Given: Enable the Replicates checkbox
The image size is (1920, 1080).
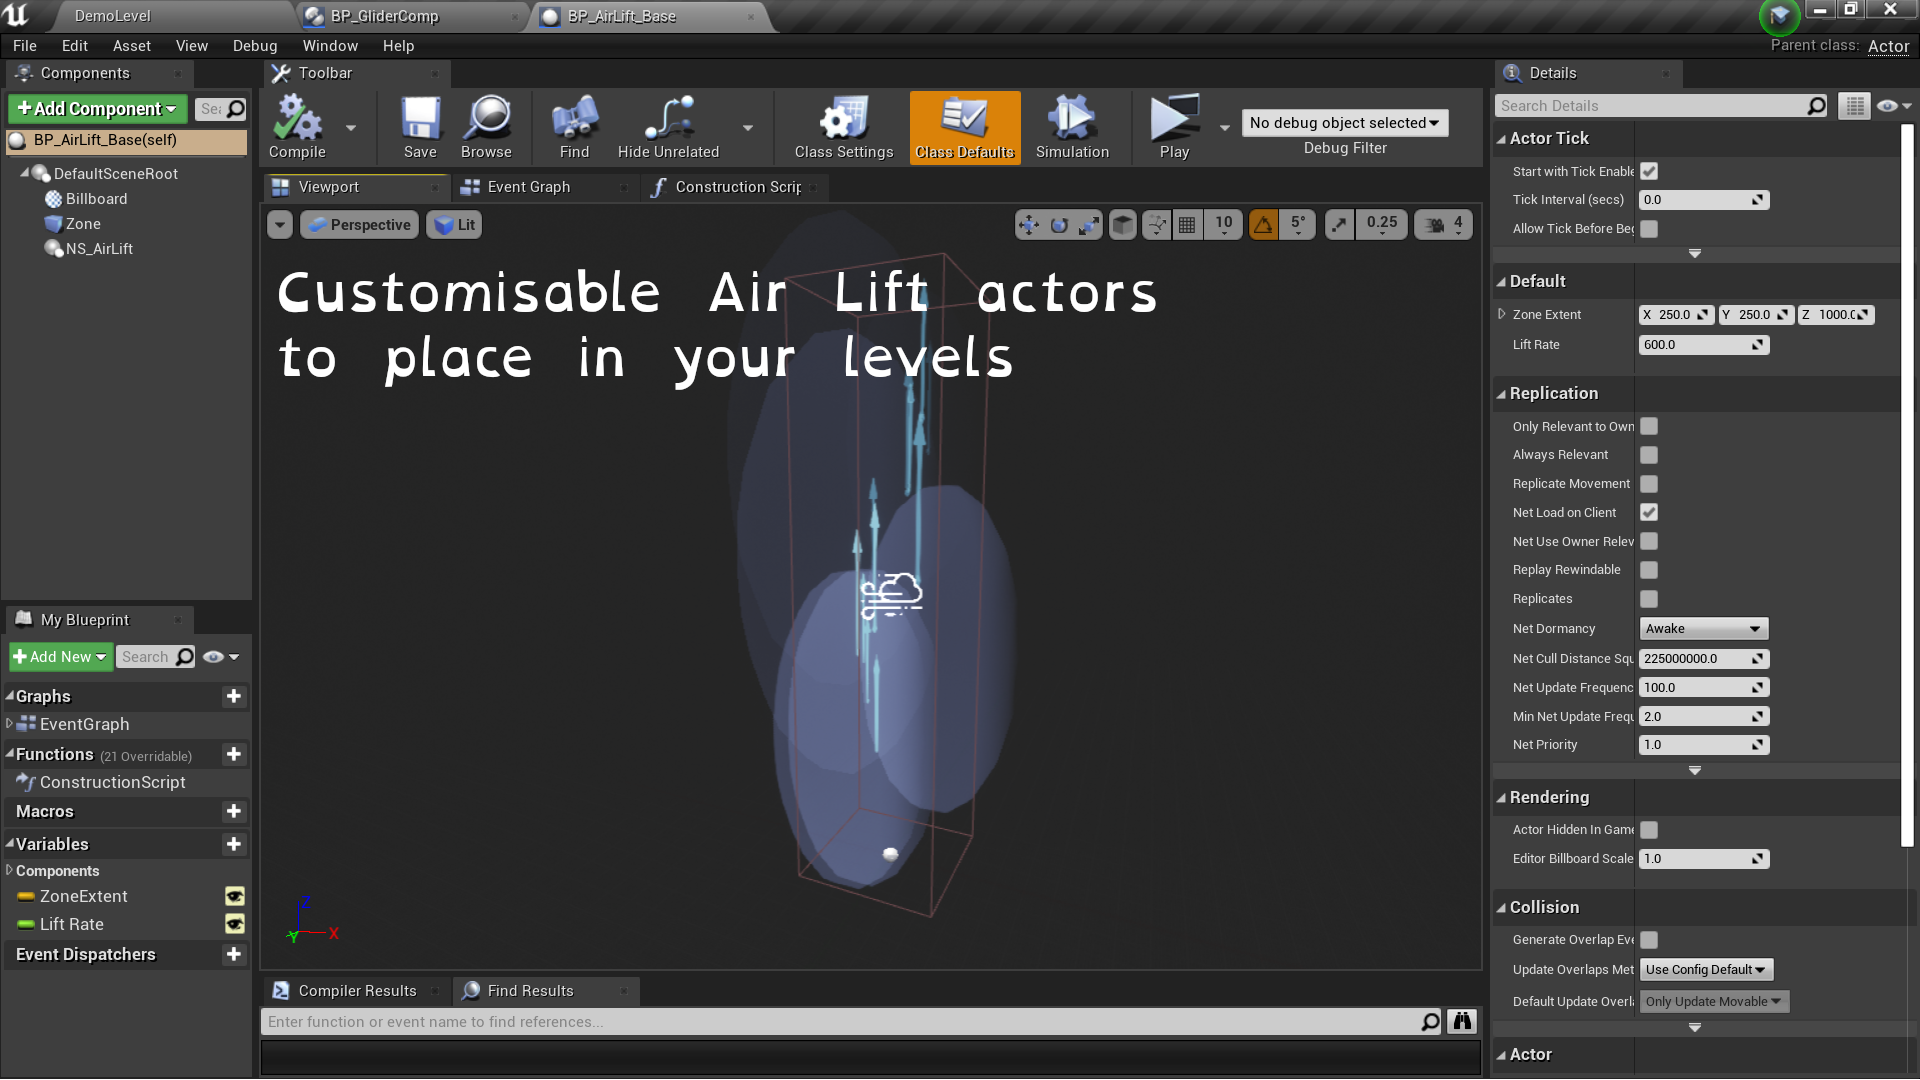Looking at the screenshot, I should click(1648, 598).
